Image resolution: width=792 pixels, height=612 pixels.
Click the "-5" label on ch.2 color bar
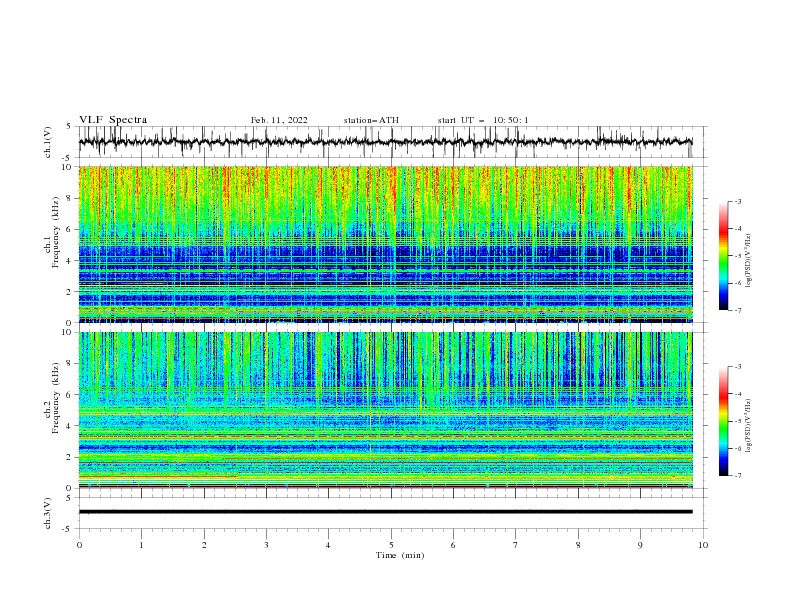(737, 421)
